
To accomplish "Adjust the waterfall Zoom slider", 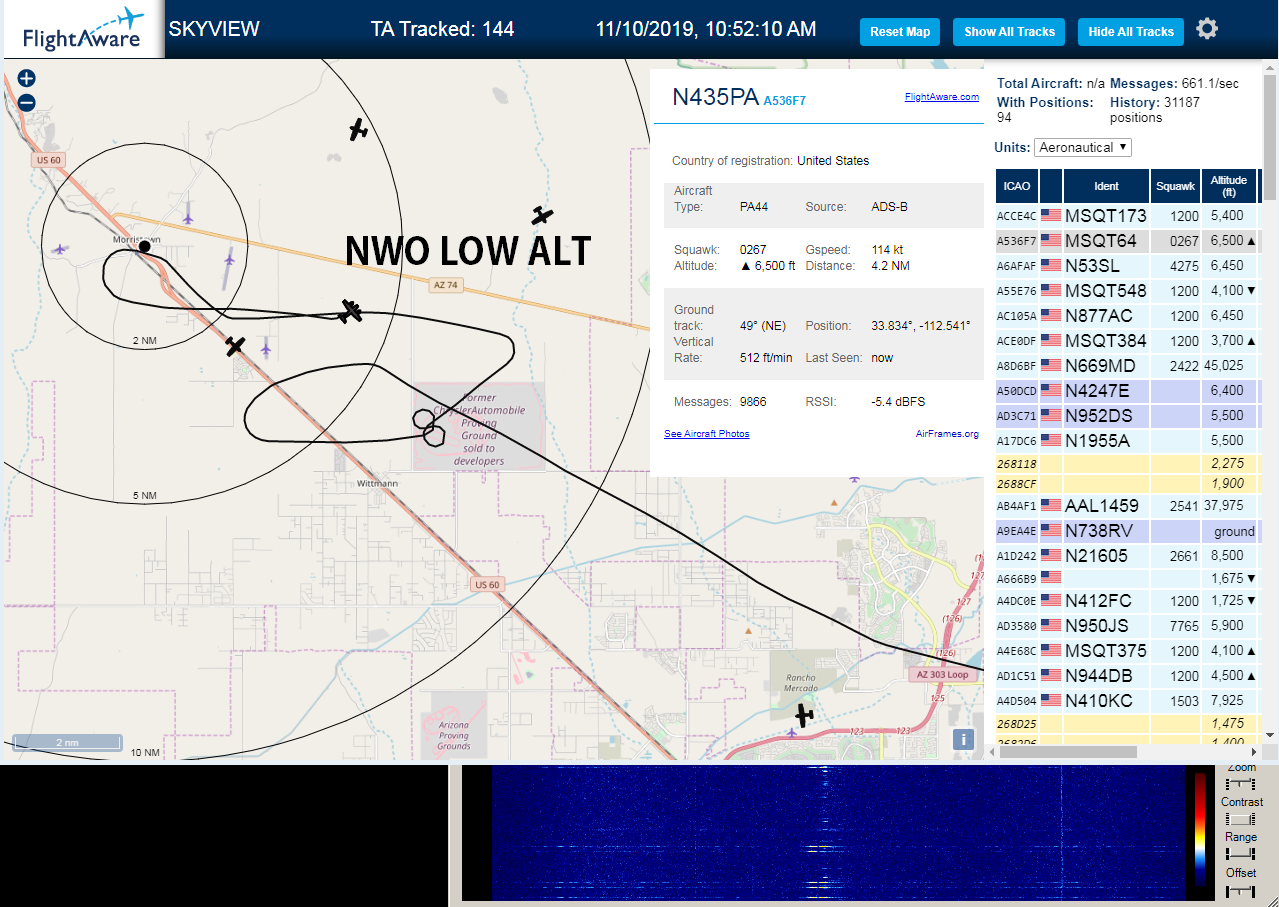I will click(1241, 784).
